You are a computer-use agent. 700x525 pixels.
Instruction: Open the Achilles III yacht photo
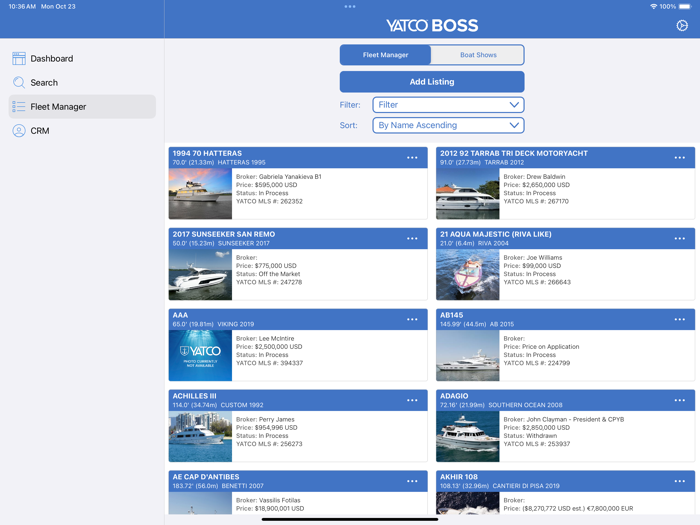[x=200, y=436]
